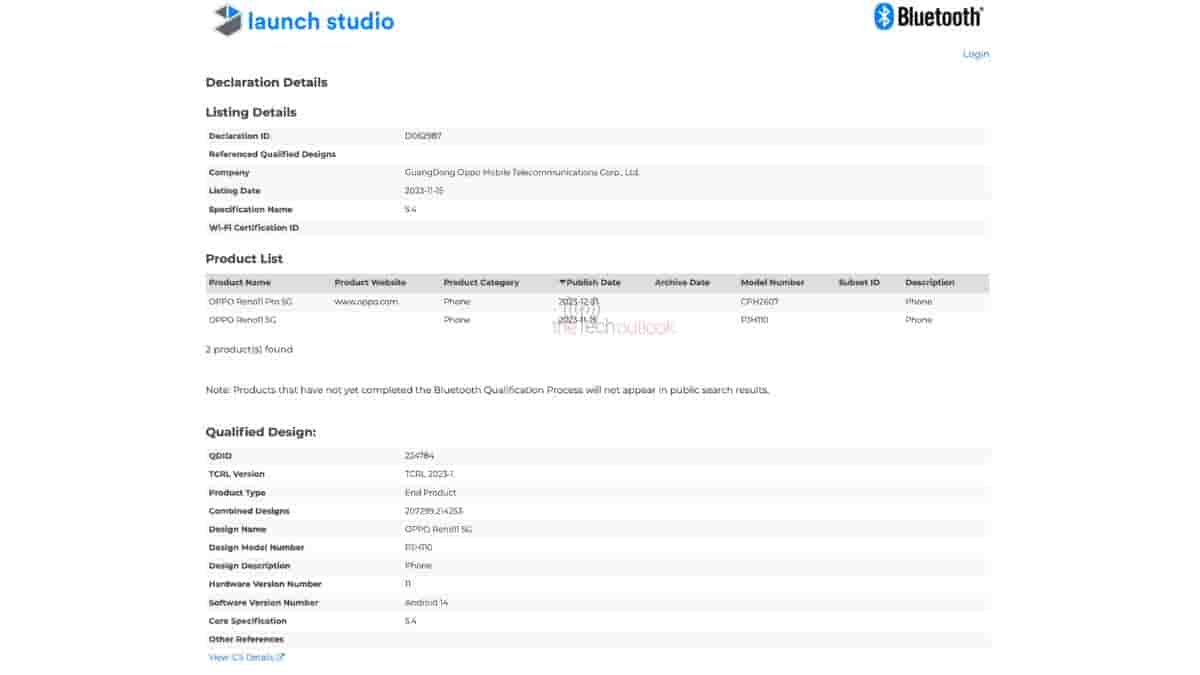
Task: Open the Login link
Action: pyautogui.click(x=975, y=54)
